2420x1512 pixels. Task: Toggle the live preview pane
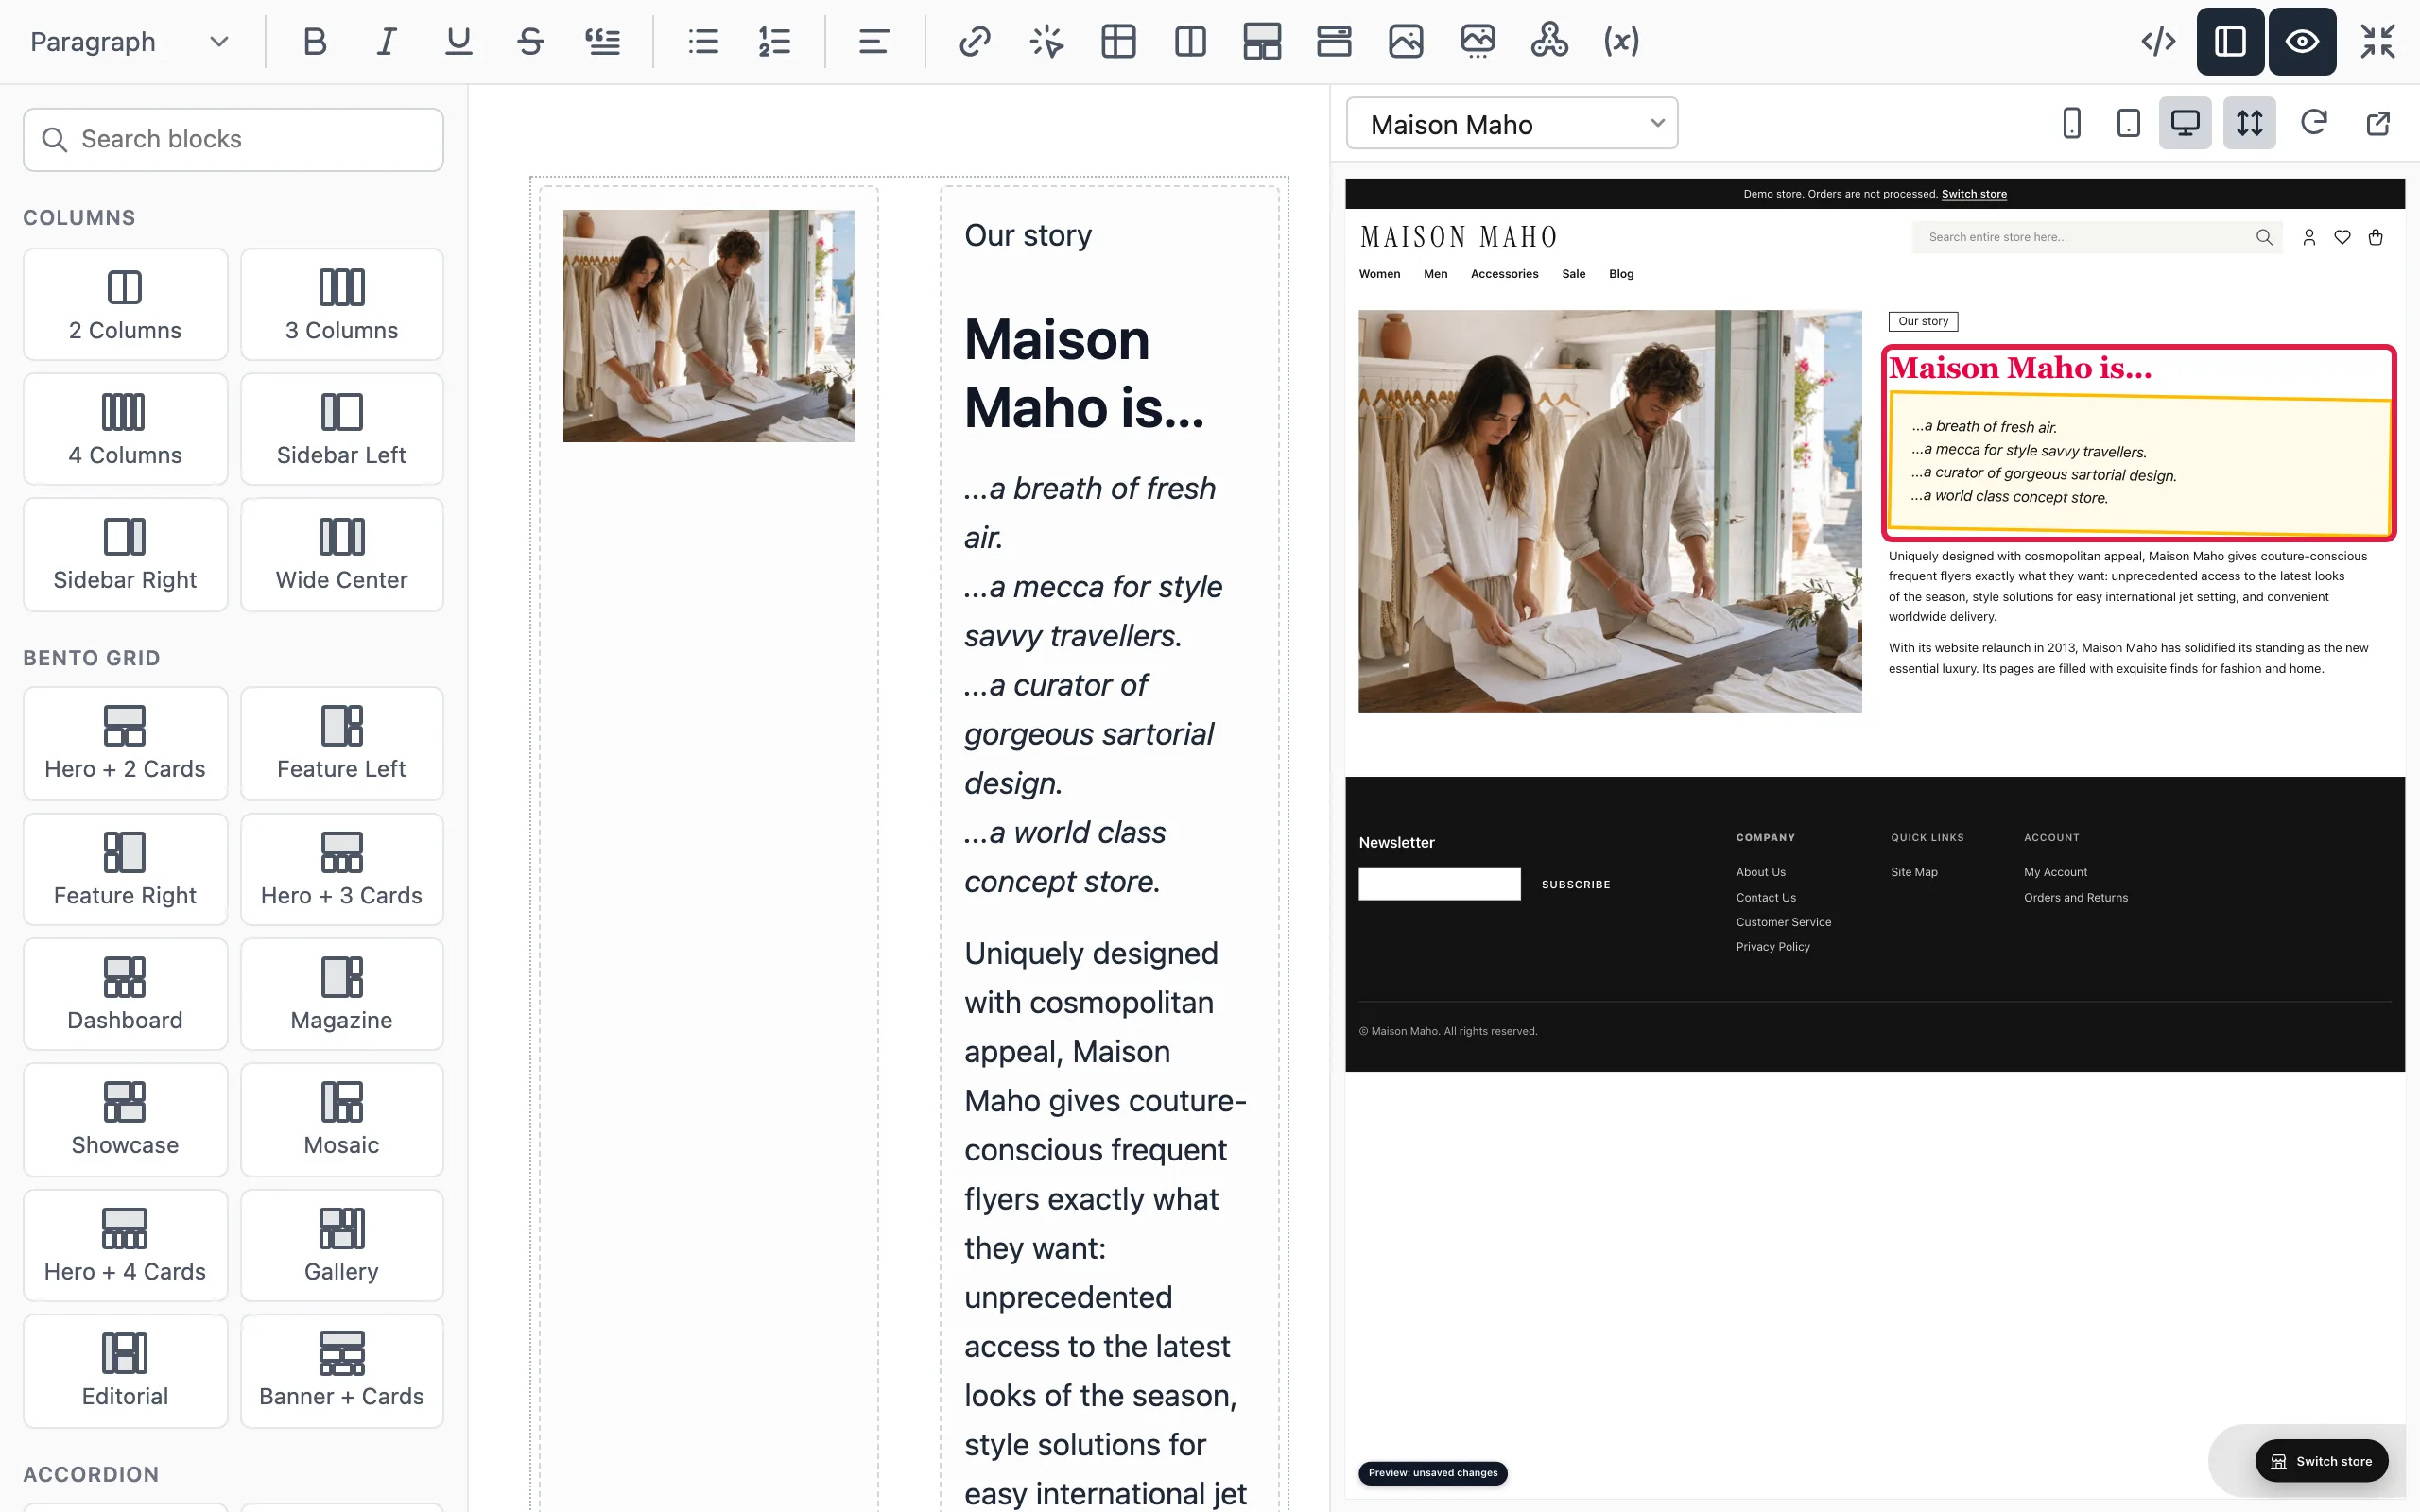point(2302,41)
